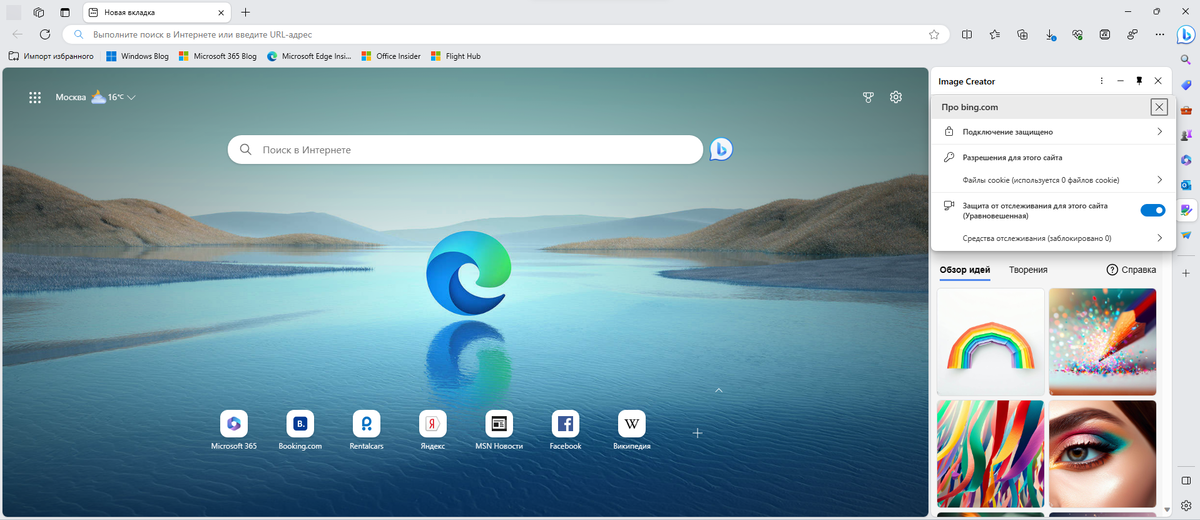
Task: Open Facebook quick link tile
Action: (x=565, y=430)
